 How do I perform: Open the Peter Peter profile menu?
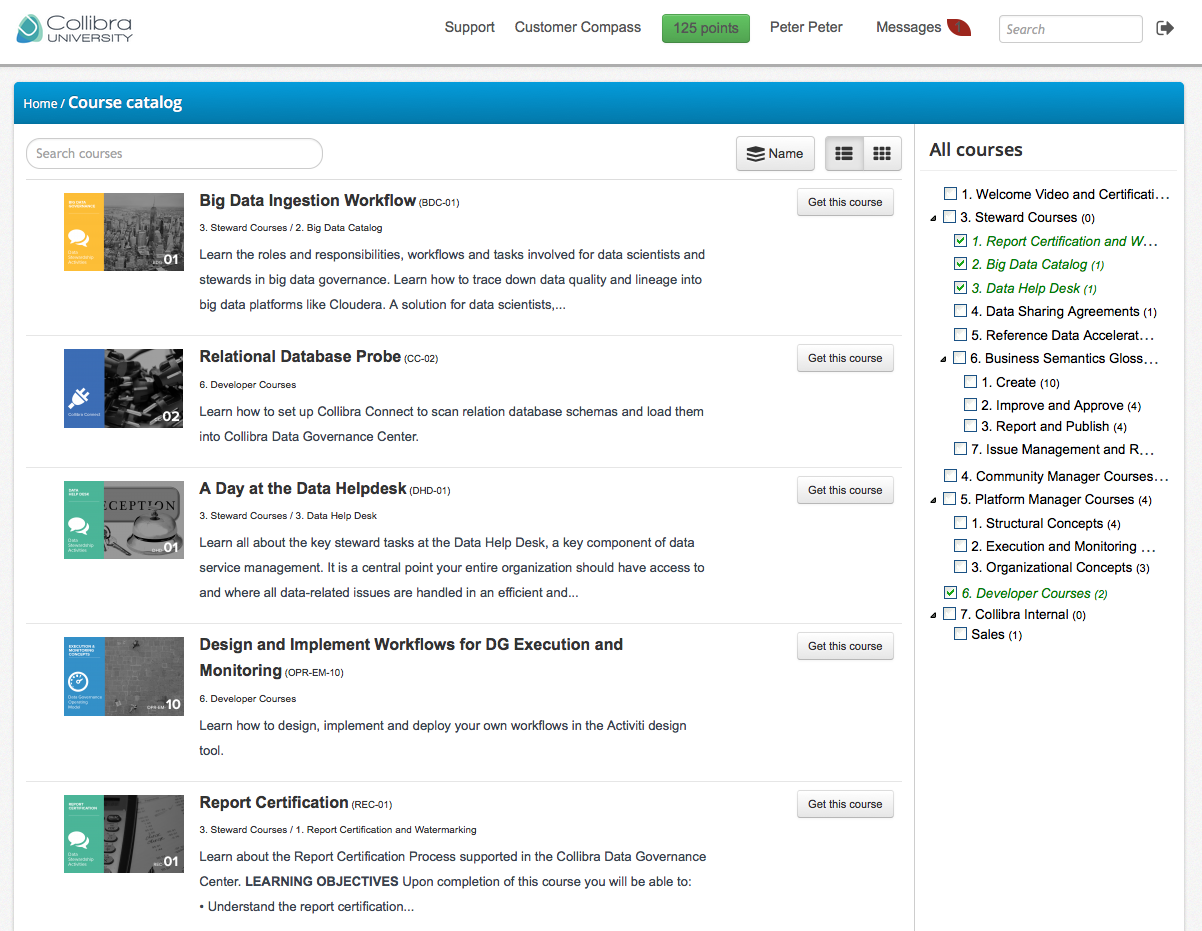(x=806, y=27)
